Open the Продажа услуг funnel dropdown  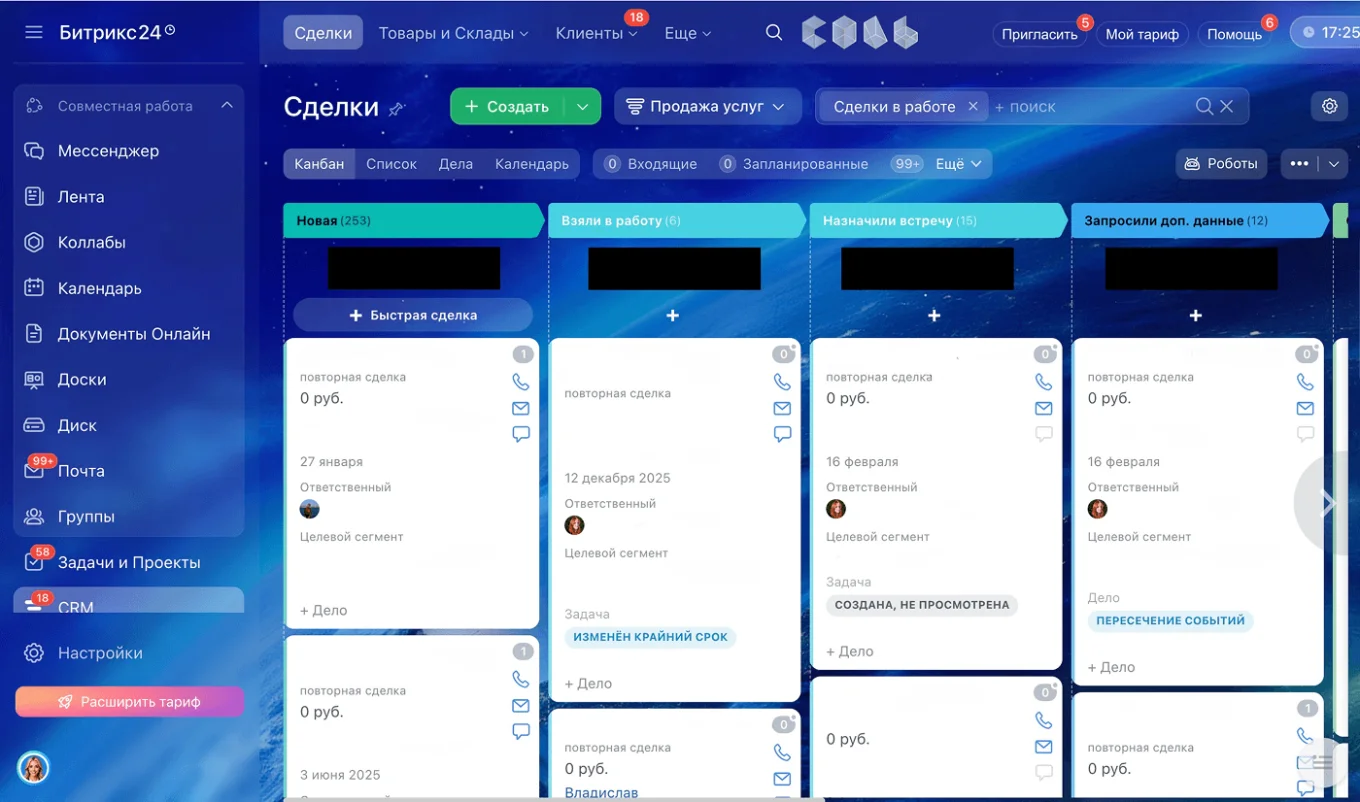[708, 105]
